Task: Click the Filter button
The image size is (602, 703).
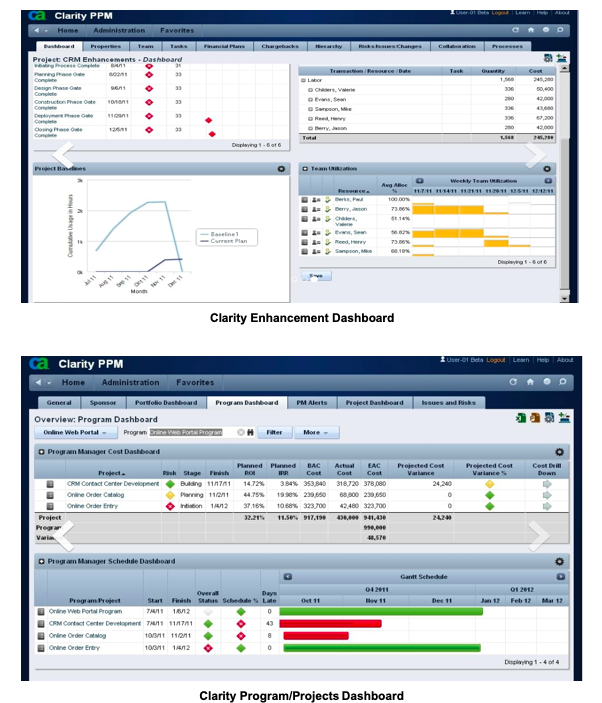Action: tap(274, 432)
